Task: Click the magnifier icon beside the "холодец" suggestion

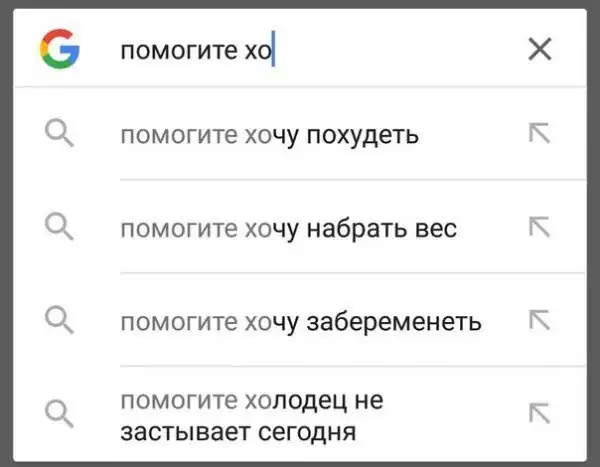Action: (60, 415)
